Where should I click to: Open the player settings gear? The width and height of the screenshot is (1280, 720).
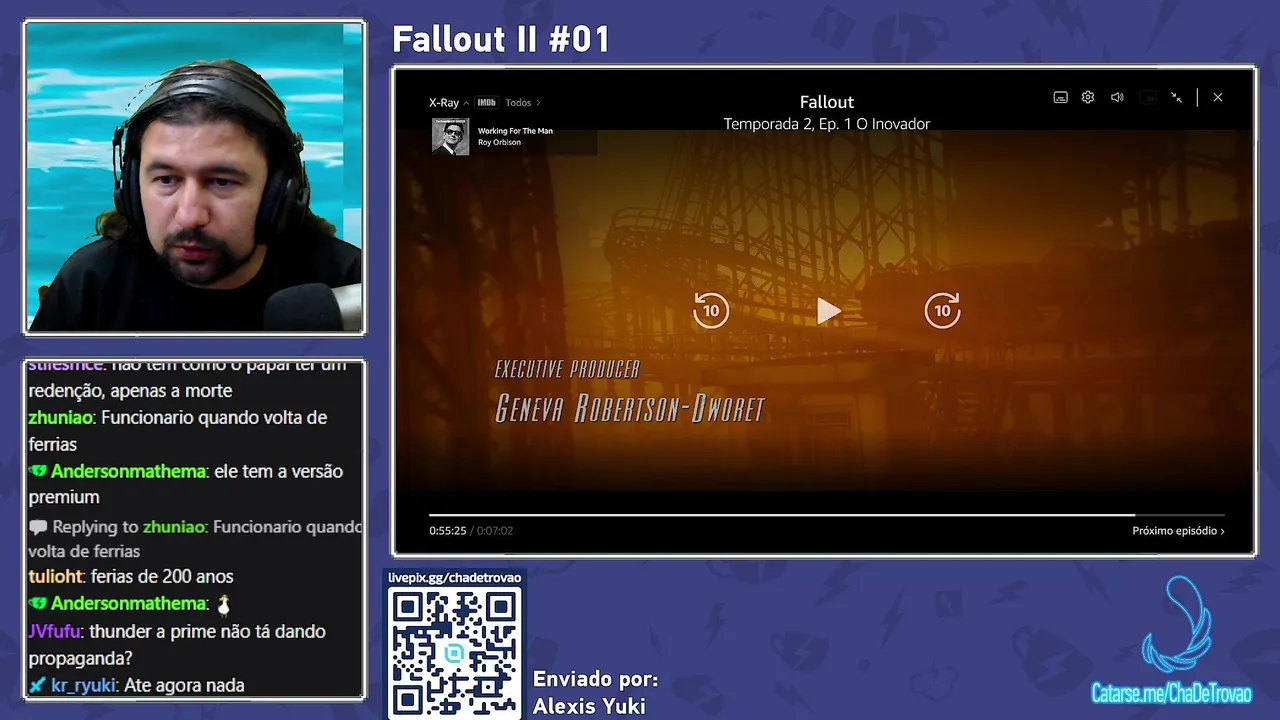pyautogui.click(x=1088, y=97)
